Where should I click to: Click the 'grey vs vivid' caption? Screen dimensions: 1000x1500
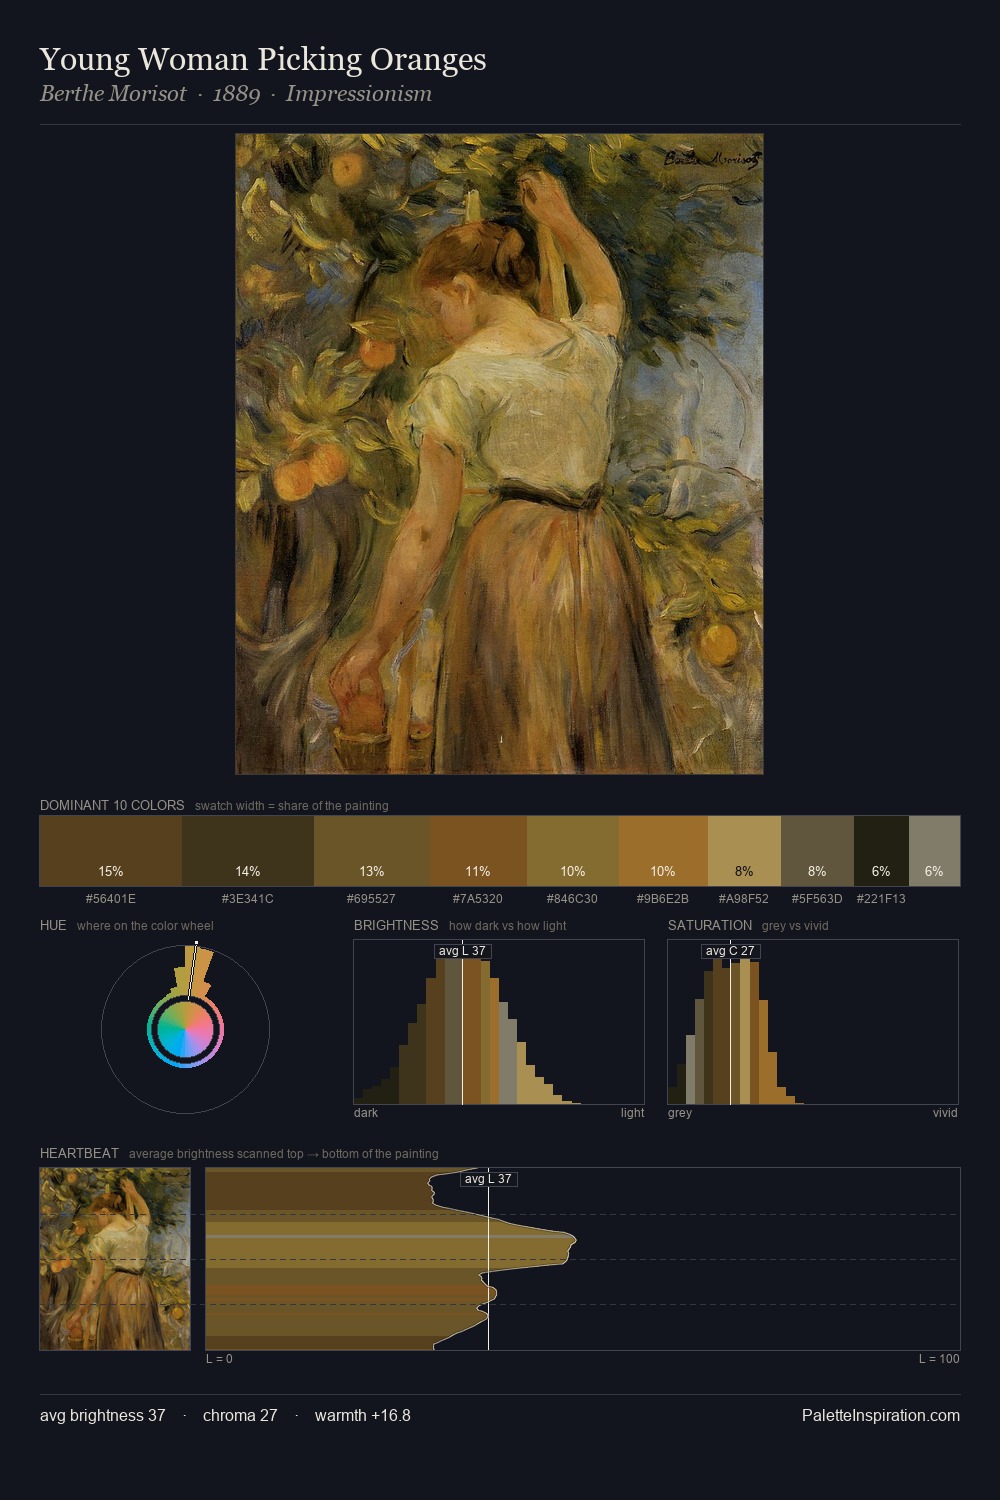point(795,926)
